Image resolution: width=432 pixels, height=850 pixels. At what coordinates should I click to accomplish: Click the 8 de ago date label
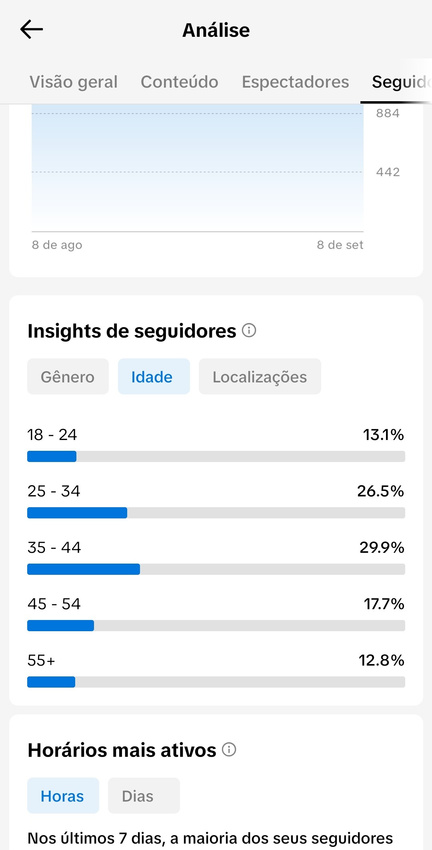click(57, 245)
